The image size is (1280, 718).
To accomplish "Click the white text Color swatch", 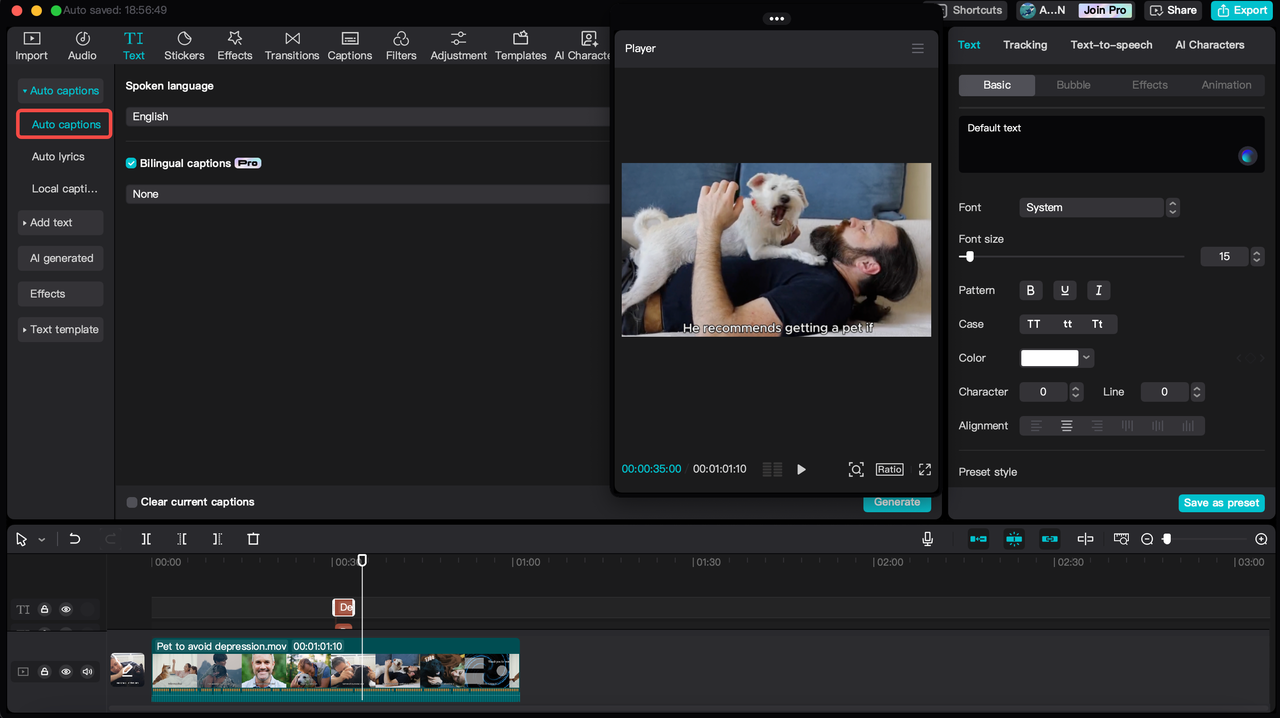I will pos(1049,358).
